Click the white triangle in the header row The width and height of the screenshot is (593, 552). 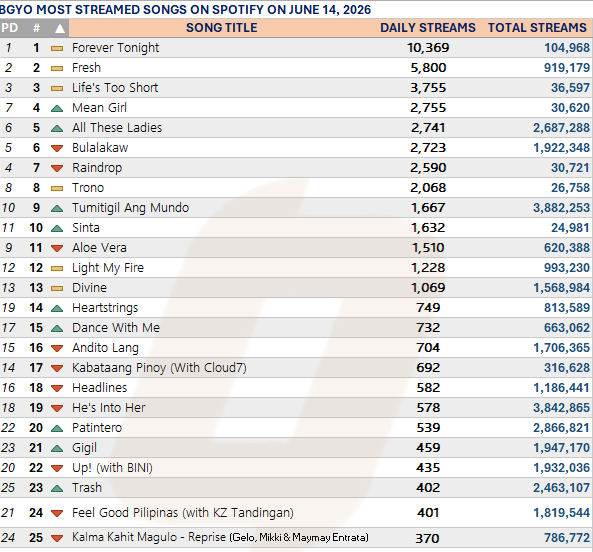coord(60,28)
